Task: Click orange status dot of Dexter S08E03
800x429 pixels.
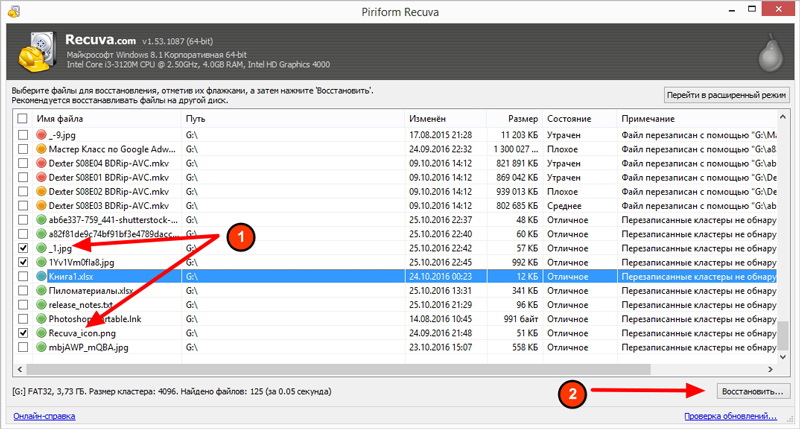Action: (x=41, y=206)
